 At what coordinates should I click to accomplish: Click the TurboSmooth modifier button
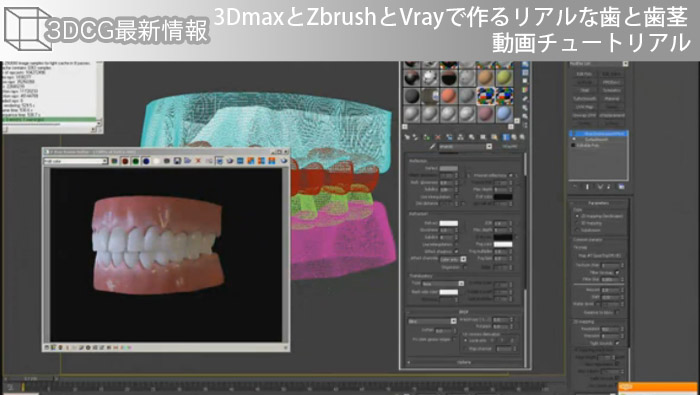[584, 99]
